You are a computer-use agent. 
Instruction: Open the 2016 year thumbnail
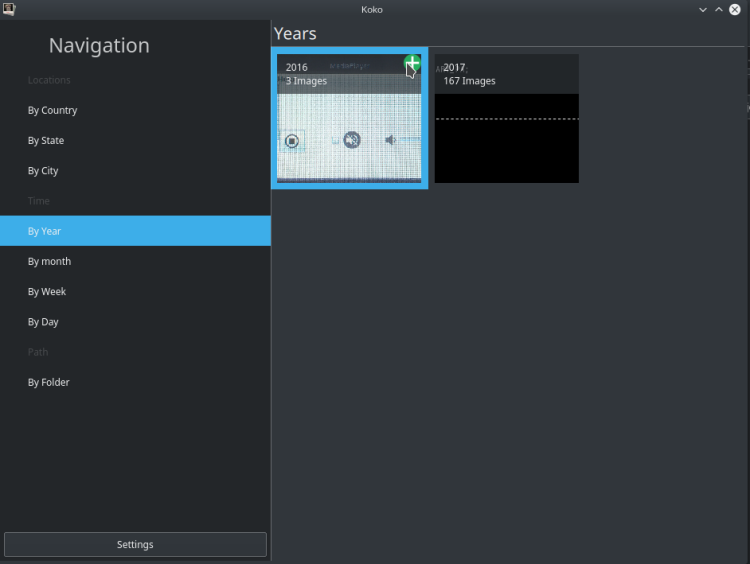(349, 118)
